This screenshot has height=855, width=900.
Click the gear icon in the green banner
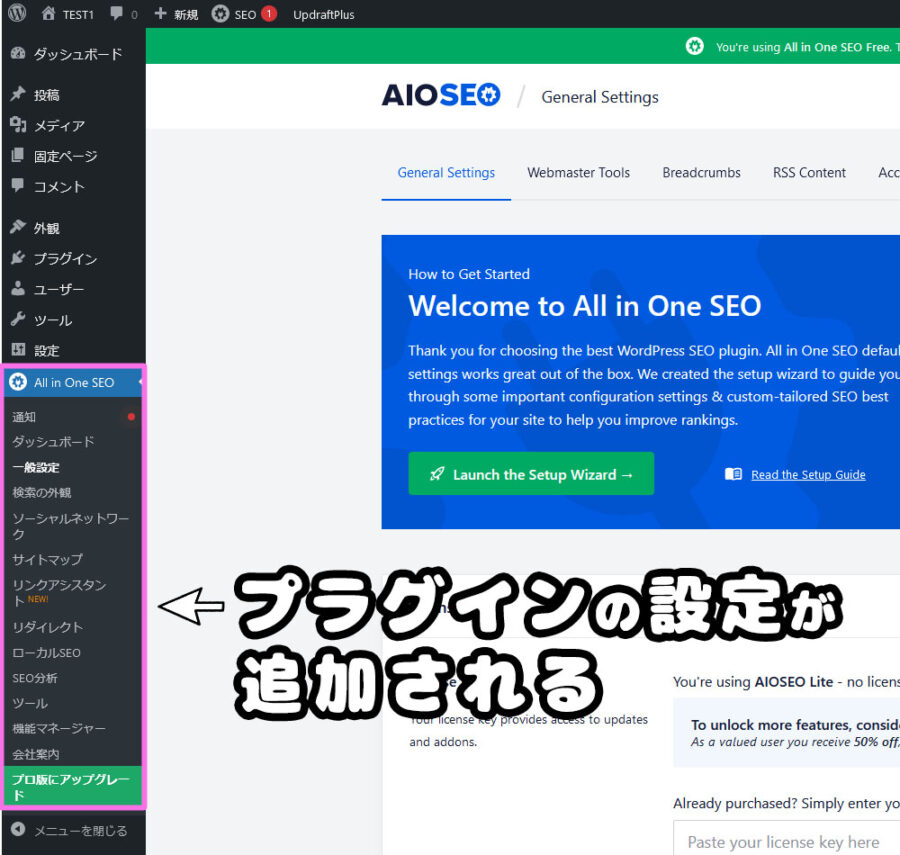coord(695,46)
